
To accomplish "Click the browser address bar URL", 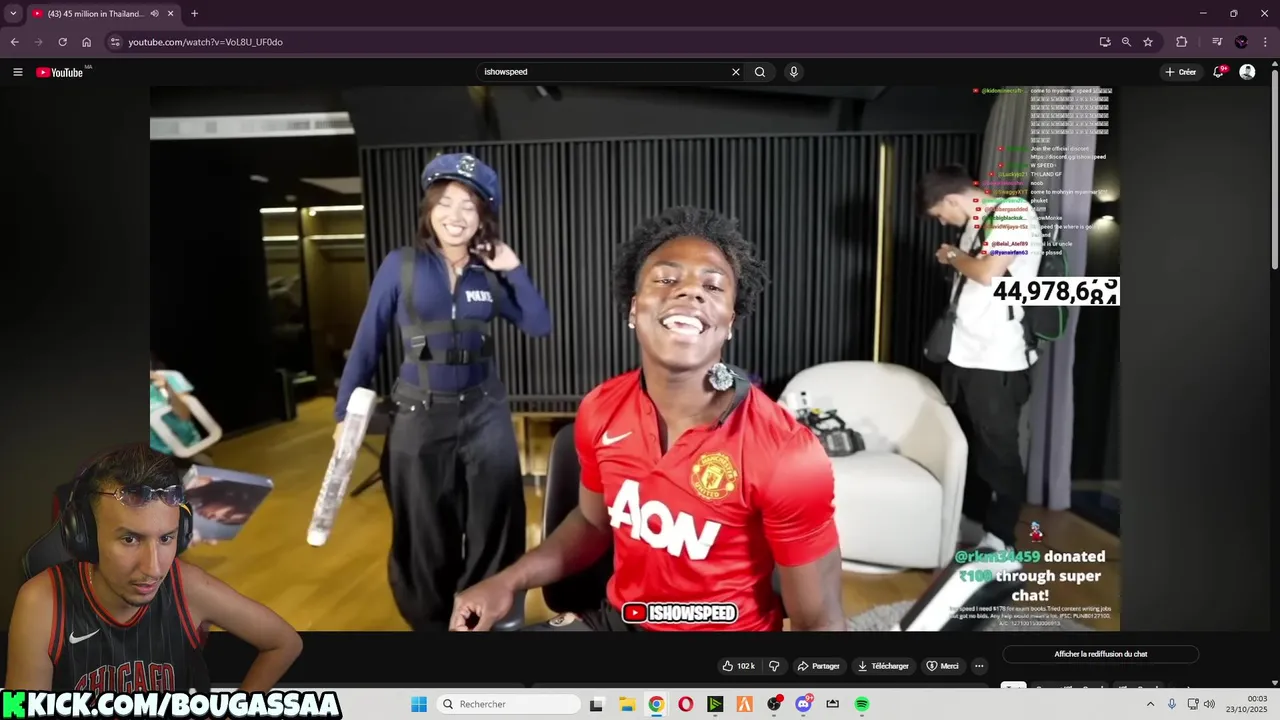I will click(x=205, y=42).
